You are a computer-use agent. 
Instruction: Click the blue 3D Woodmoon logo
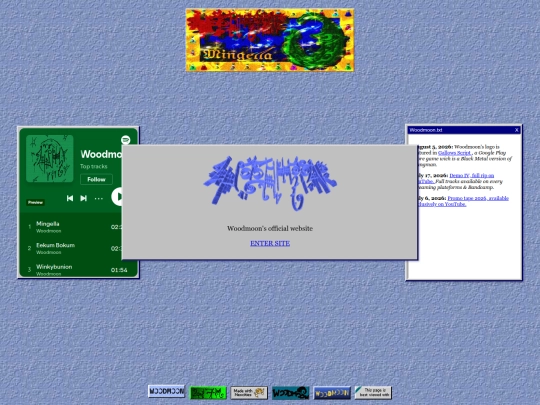coord(270,183)
